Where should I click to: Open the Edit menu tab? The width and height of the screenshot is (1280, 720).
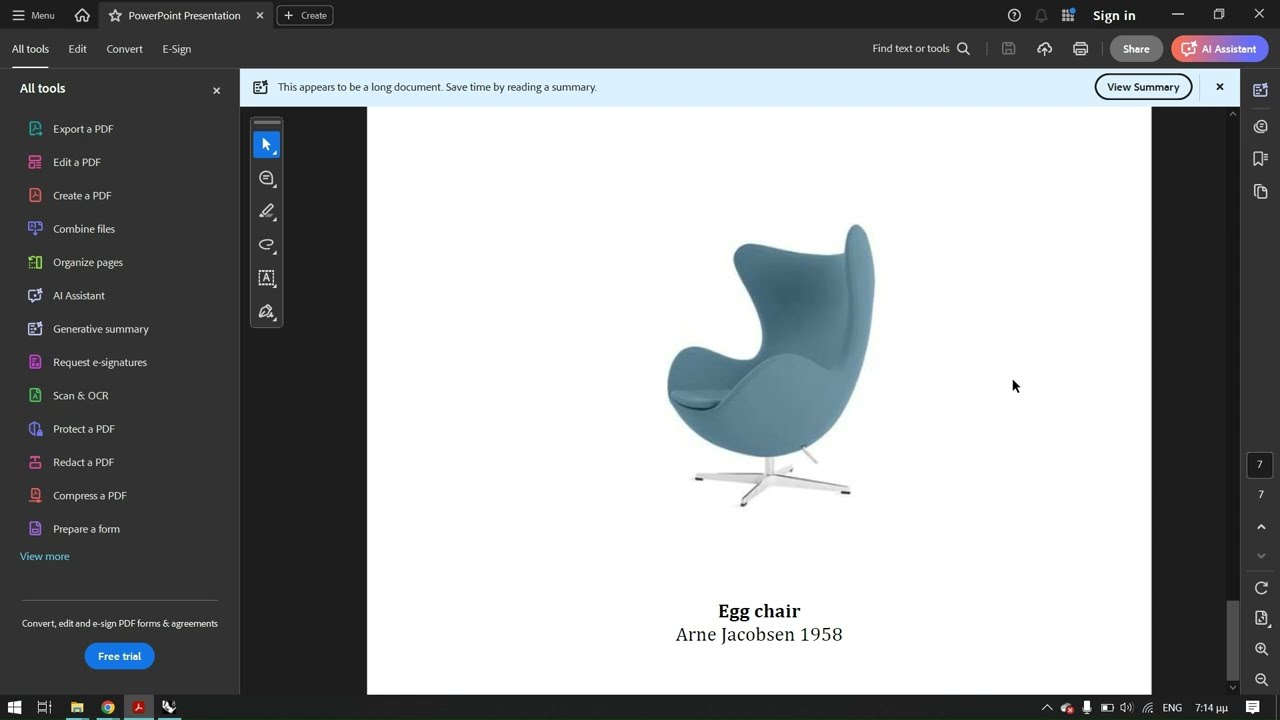pos(77,49)
